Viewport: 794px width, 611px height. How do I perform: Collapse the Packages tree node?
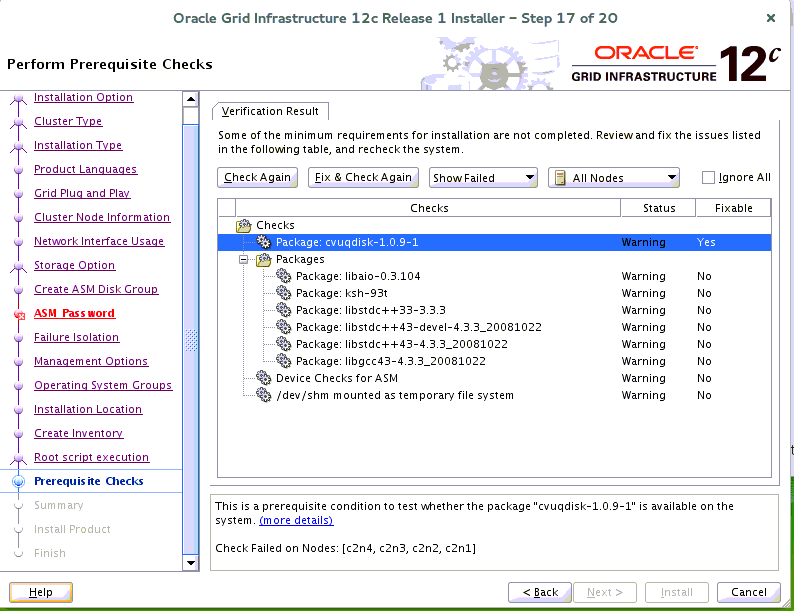(244, 259)
